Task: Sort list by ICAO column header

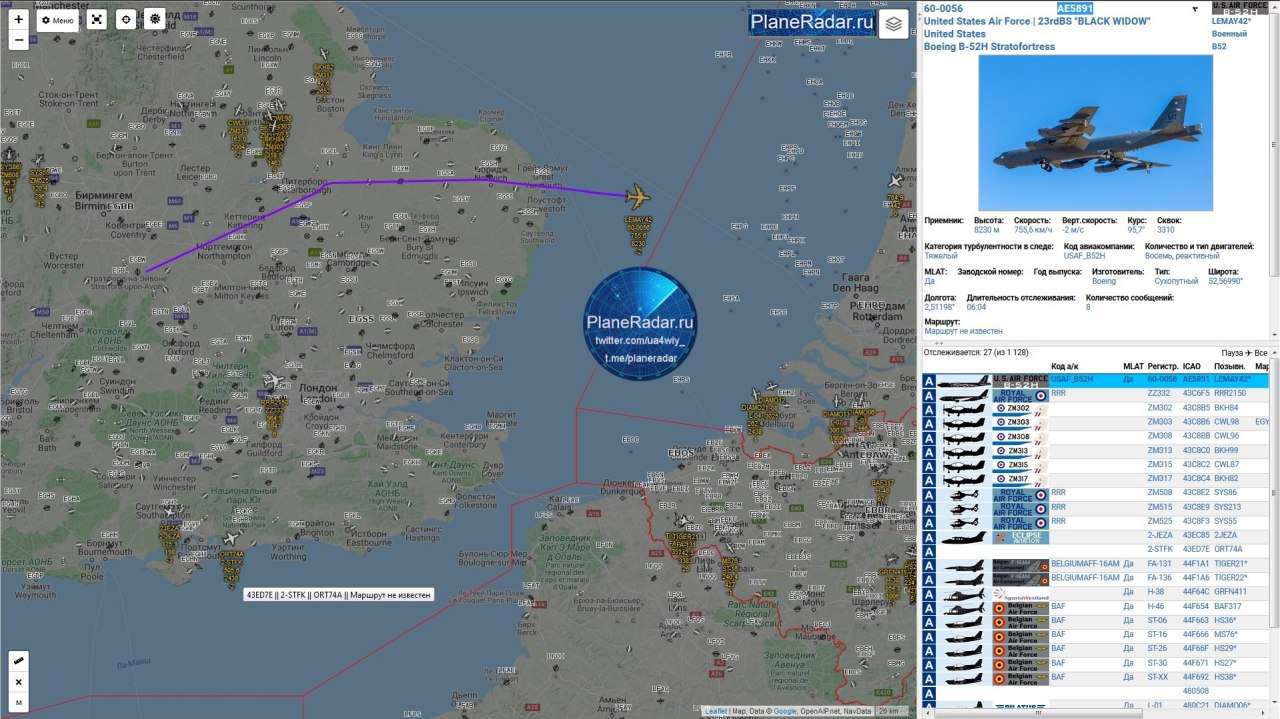Action: point(1192,367)
